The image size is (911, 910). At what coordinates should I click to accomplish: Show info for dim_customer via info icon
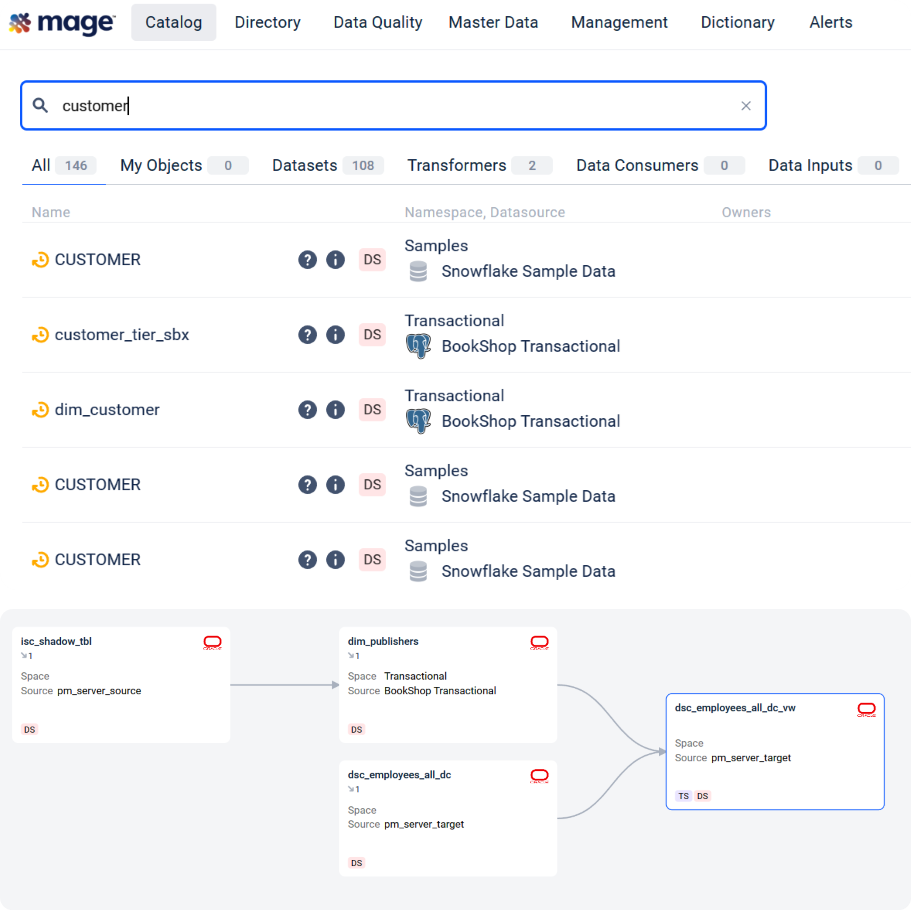click(x=335, y=410)
